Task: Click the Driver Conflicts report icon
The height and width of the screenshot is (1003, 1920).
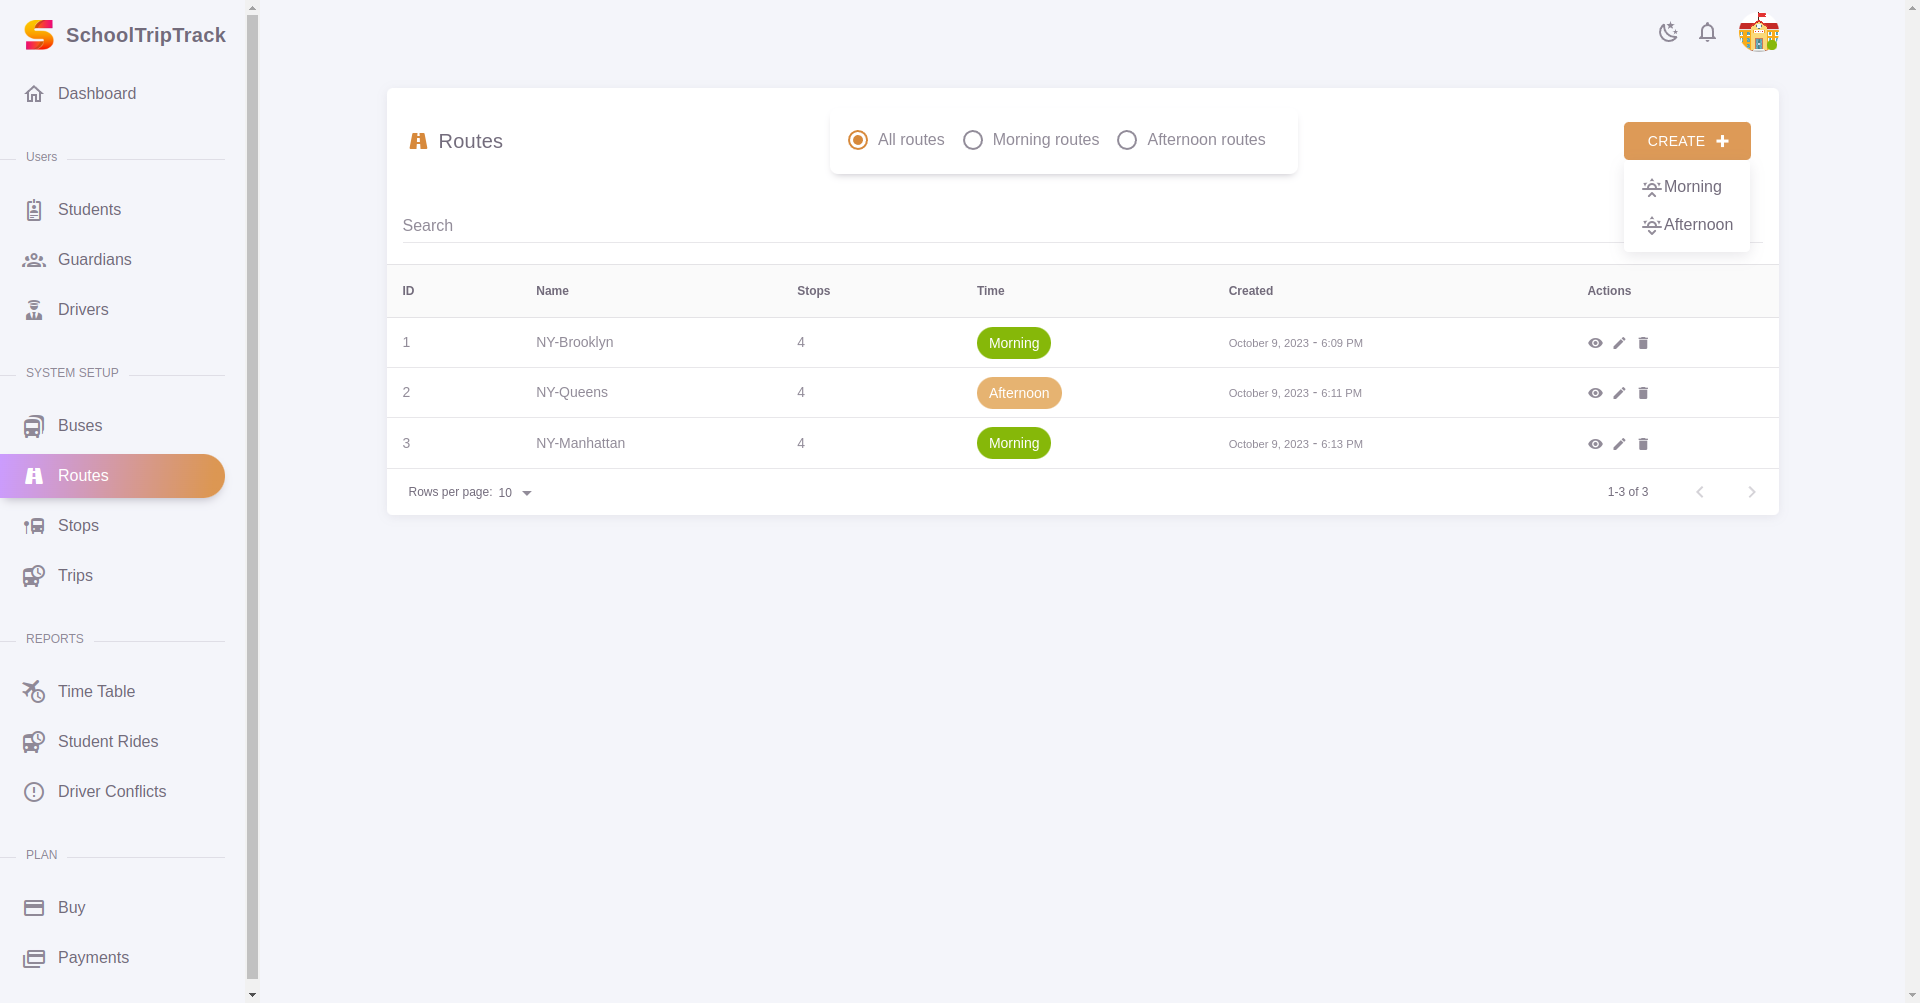Action: tap(34, 791)
